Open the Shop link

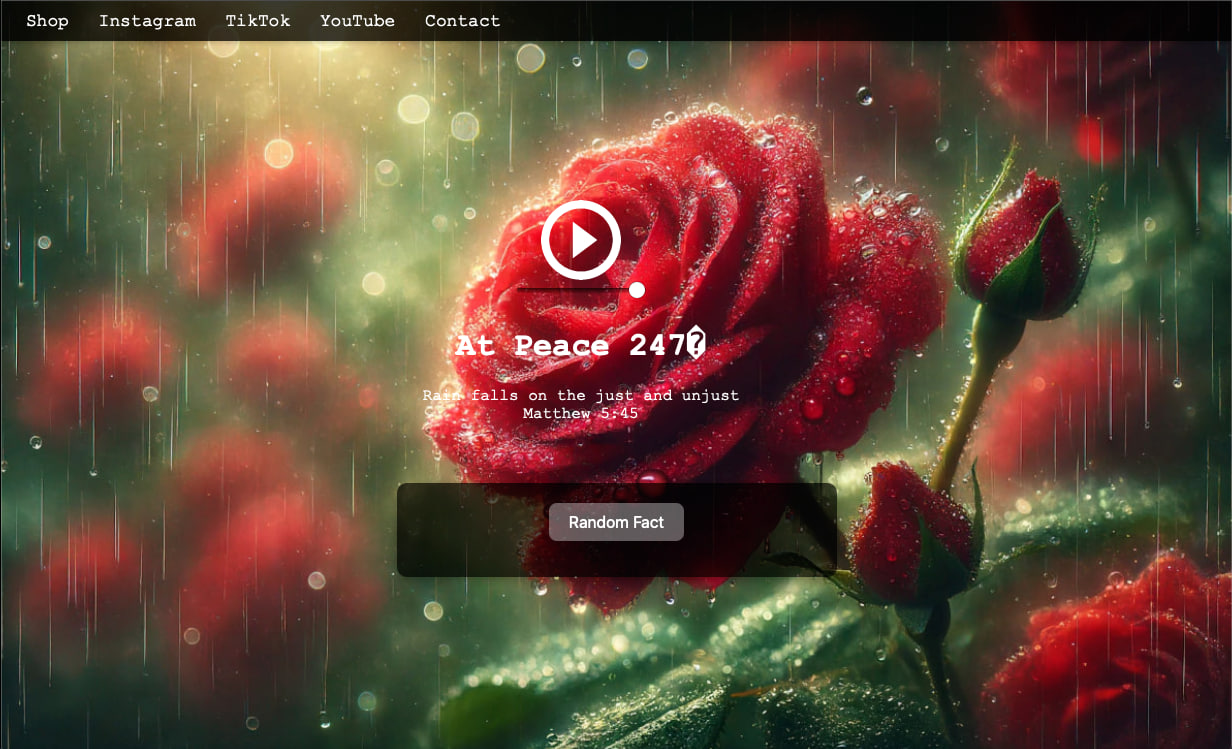point(47,21)
